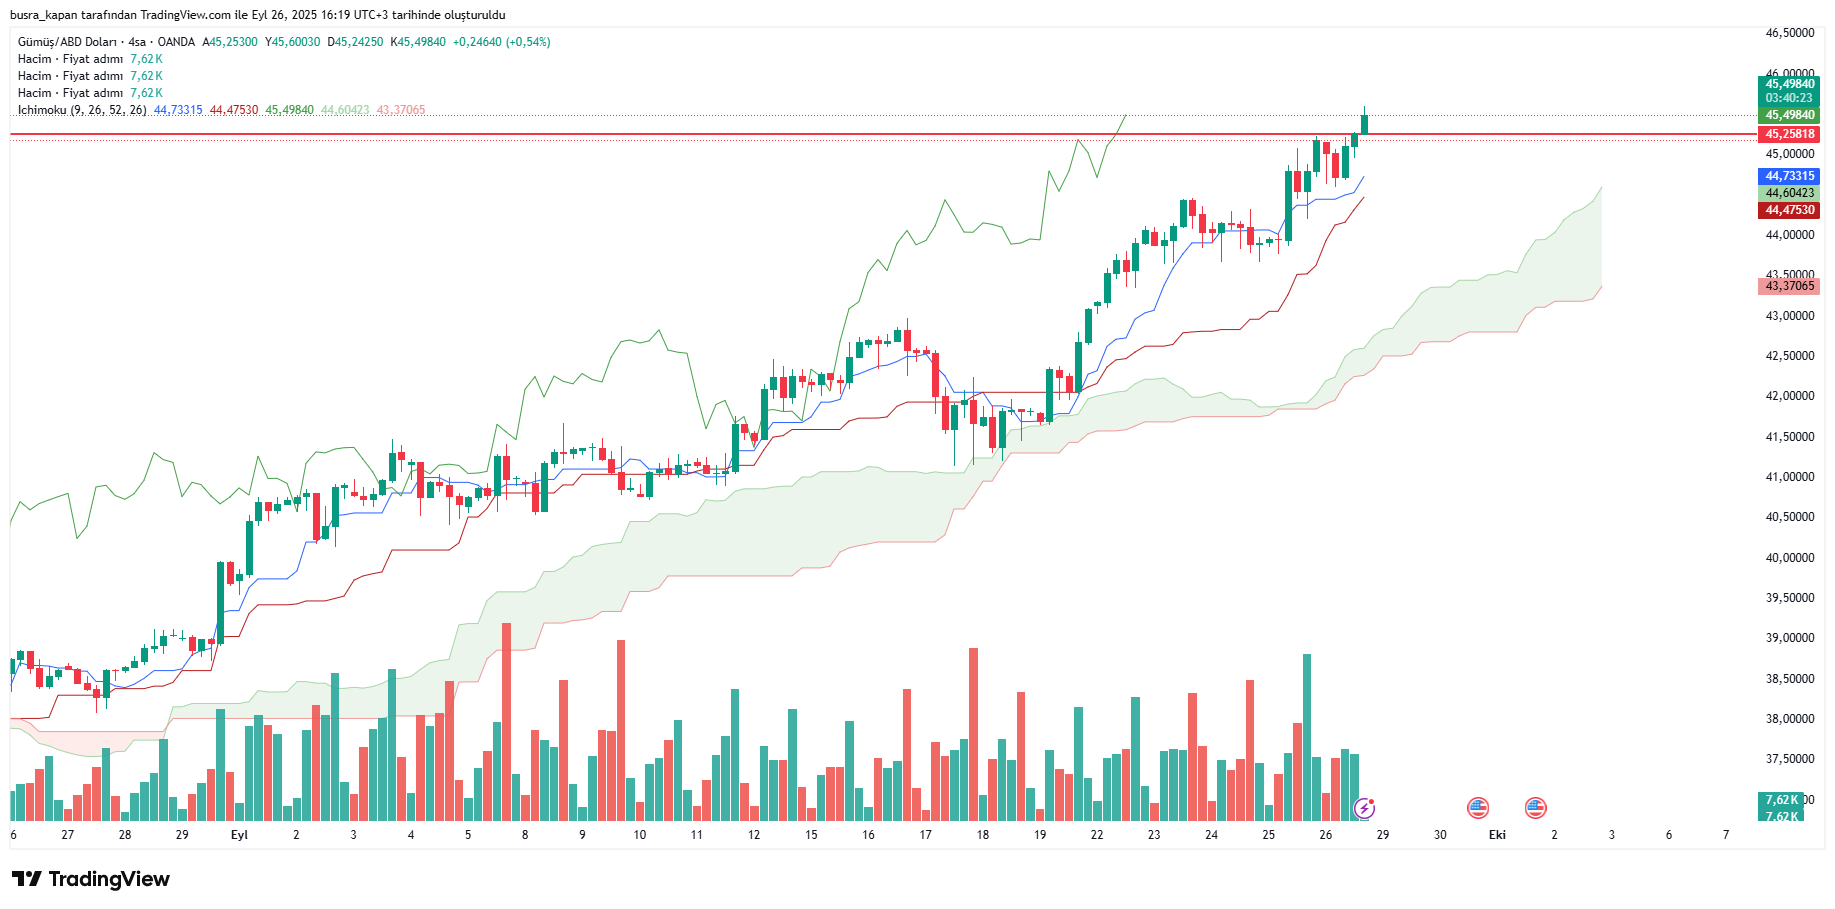Click the latest green candle on chart
Image resolution: width=1835 pixels, height=909 pixels.
pyautogui.click(x=1364, y=124)
